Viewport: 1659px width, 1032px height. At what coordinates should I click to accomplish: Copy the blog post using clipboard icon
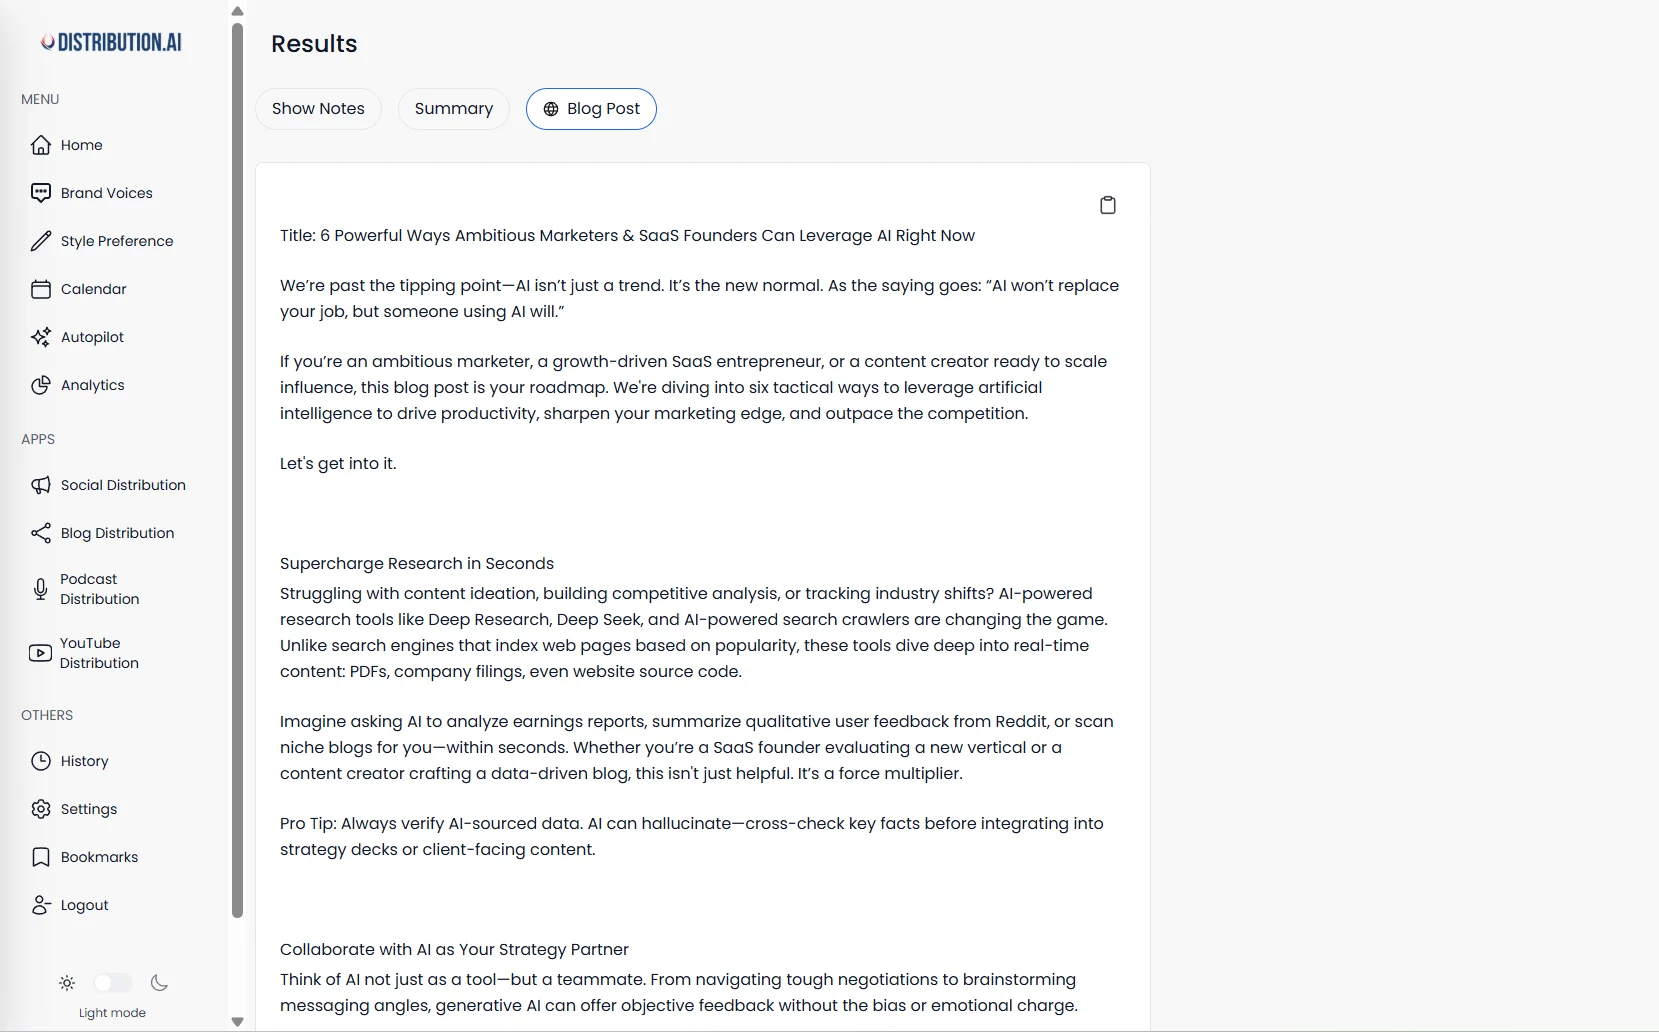1108,204
